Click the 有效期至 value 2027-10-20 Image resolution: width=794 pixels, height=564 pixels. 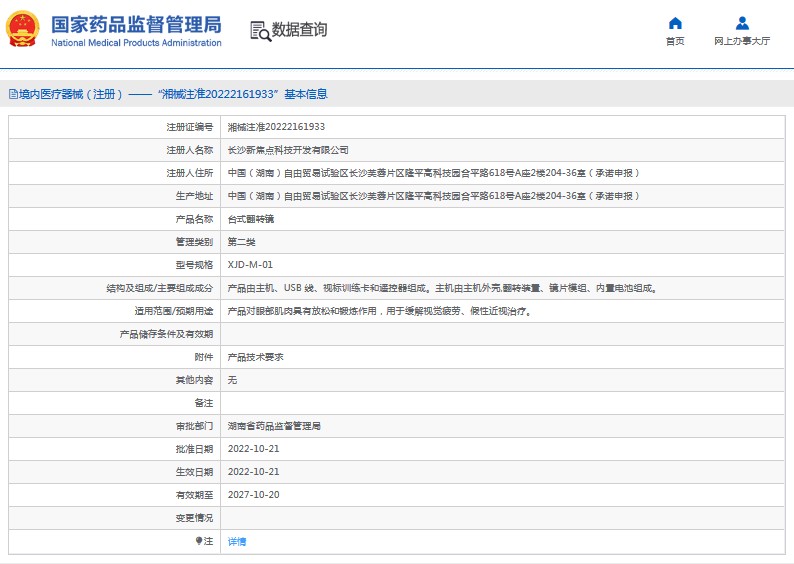click(253, 495)
